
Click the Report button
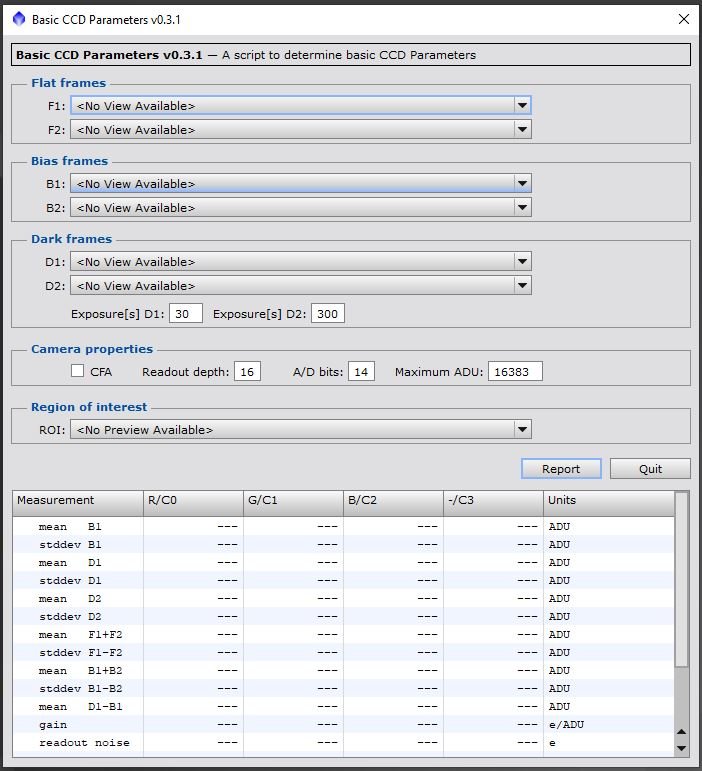561,469
